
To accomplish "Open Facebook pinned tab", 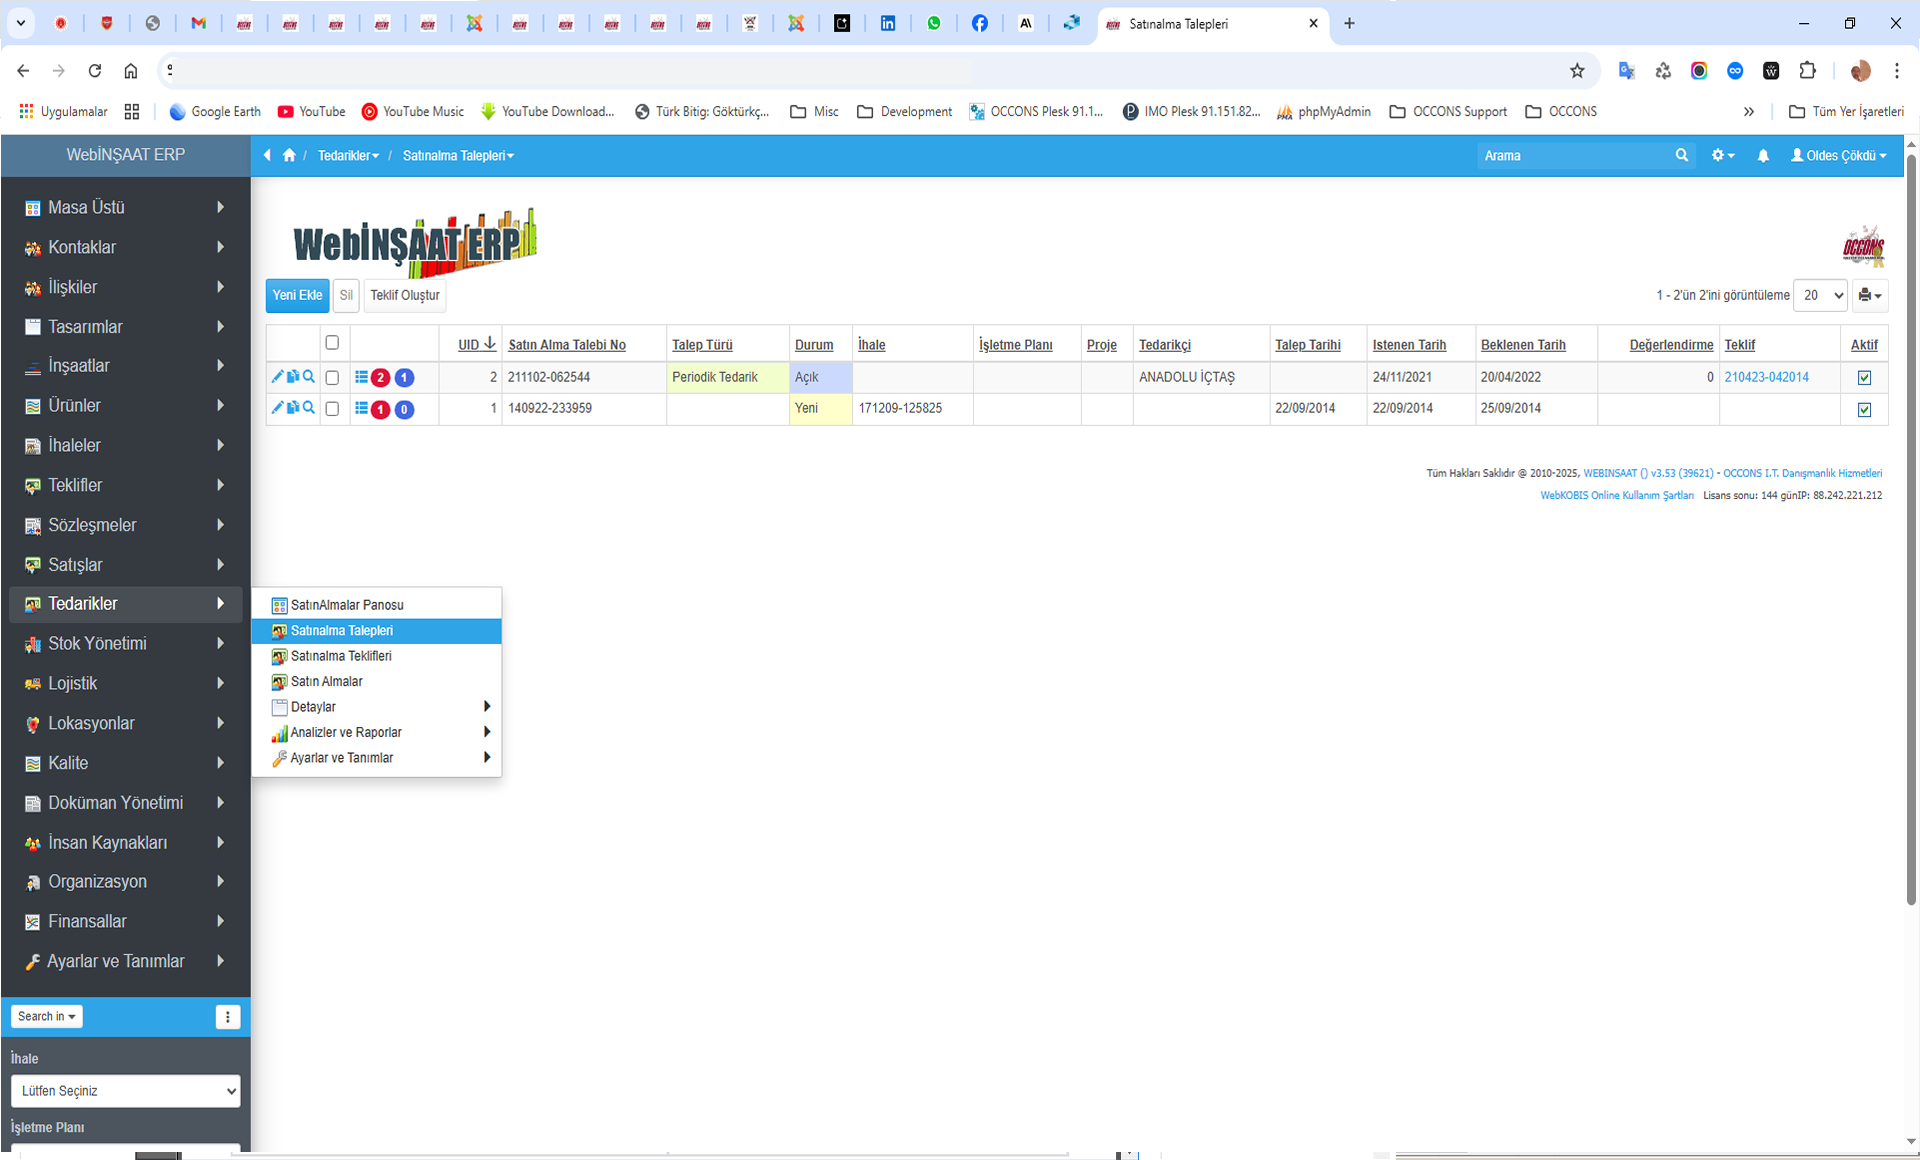I will [x=980, y=23].
